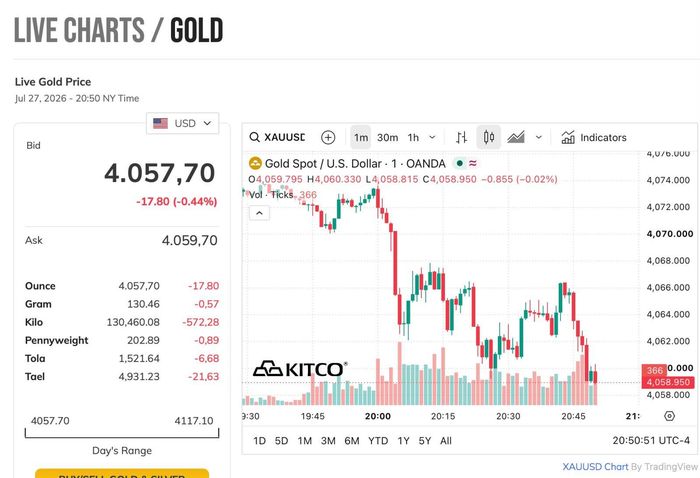The height and width of the screenshot is (478, 700).
Task: Select the 5D date range
Action: [281, 441]
